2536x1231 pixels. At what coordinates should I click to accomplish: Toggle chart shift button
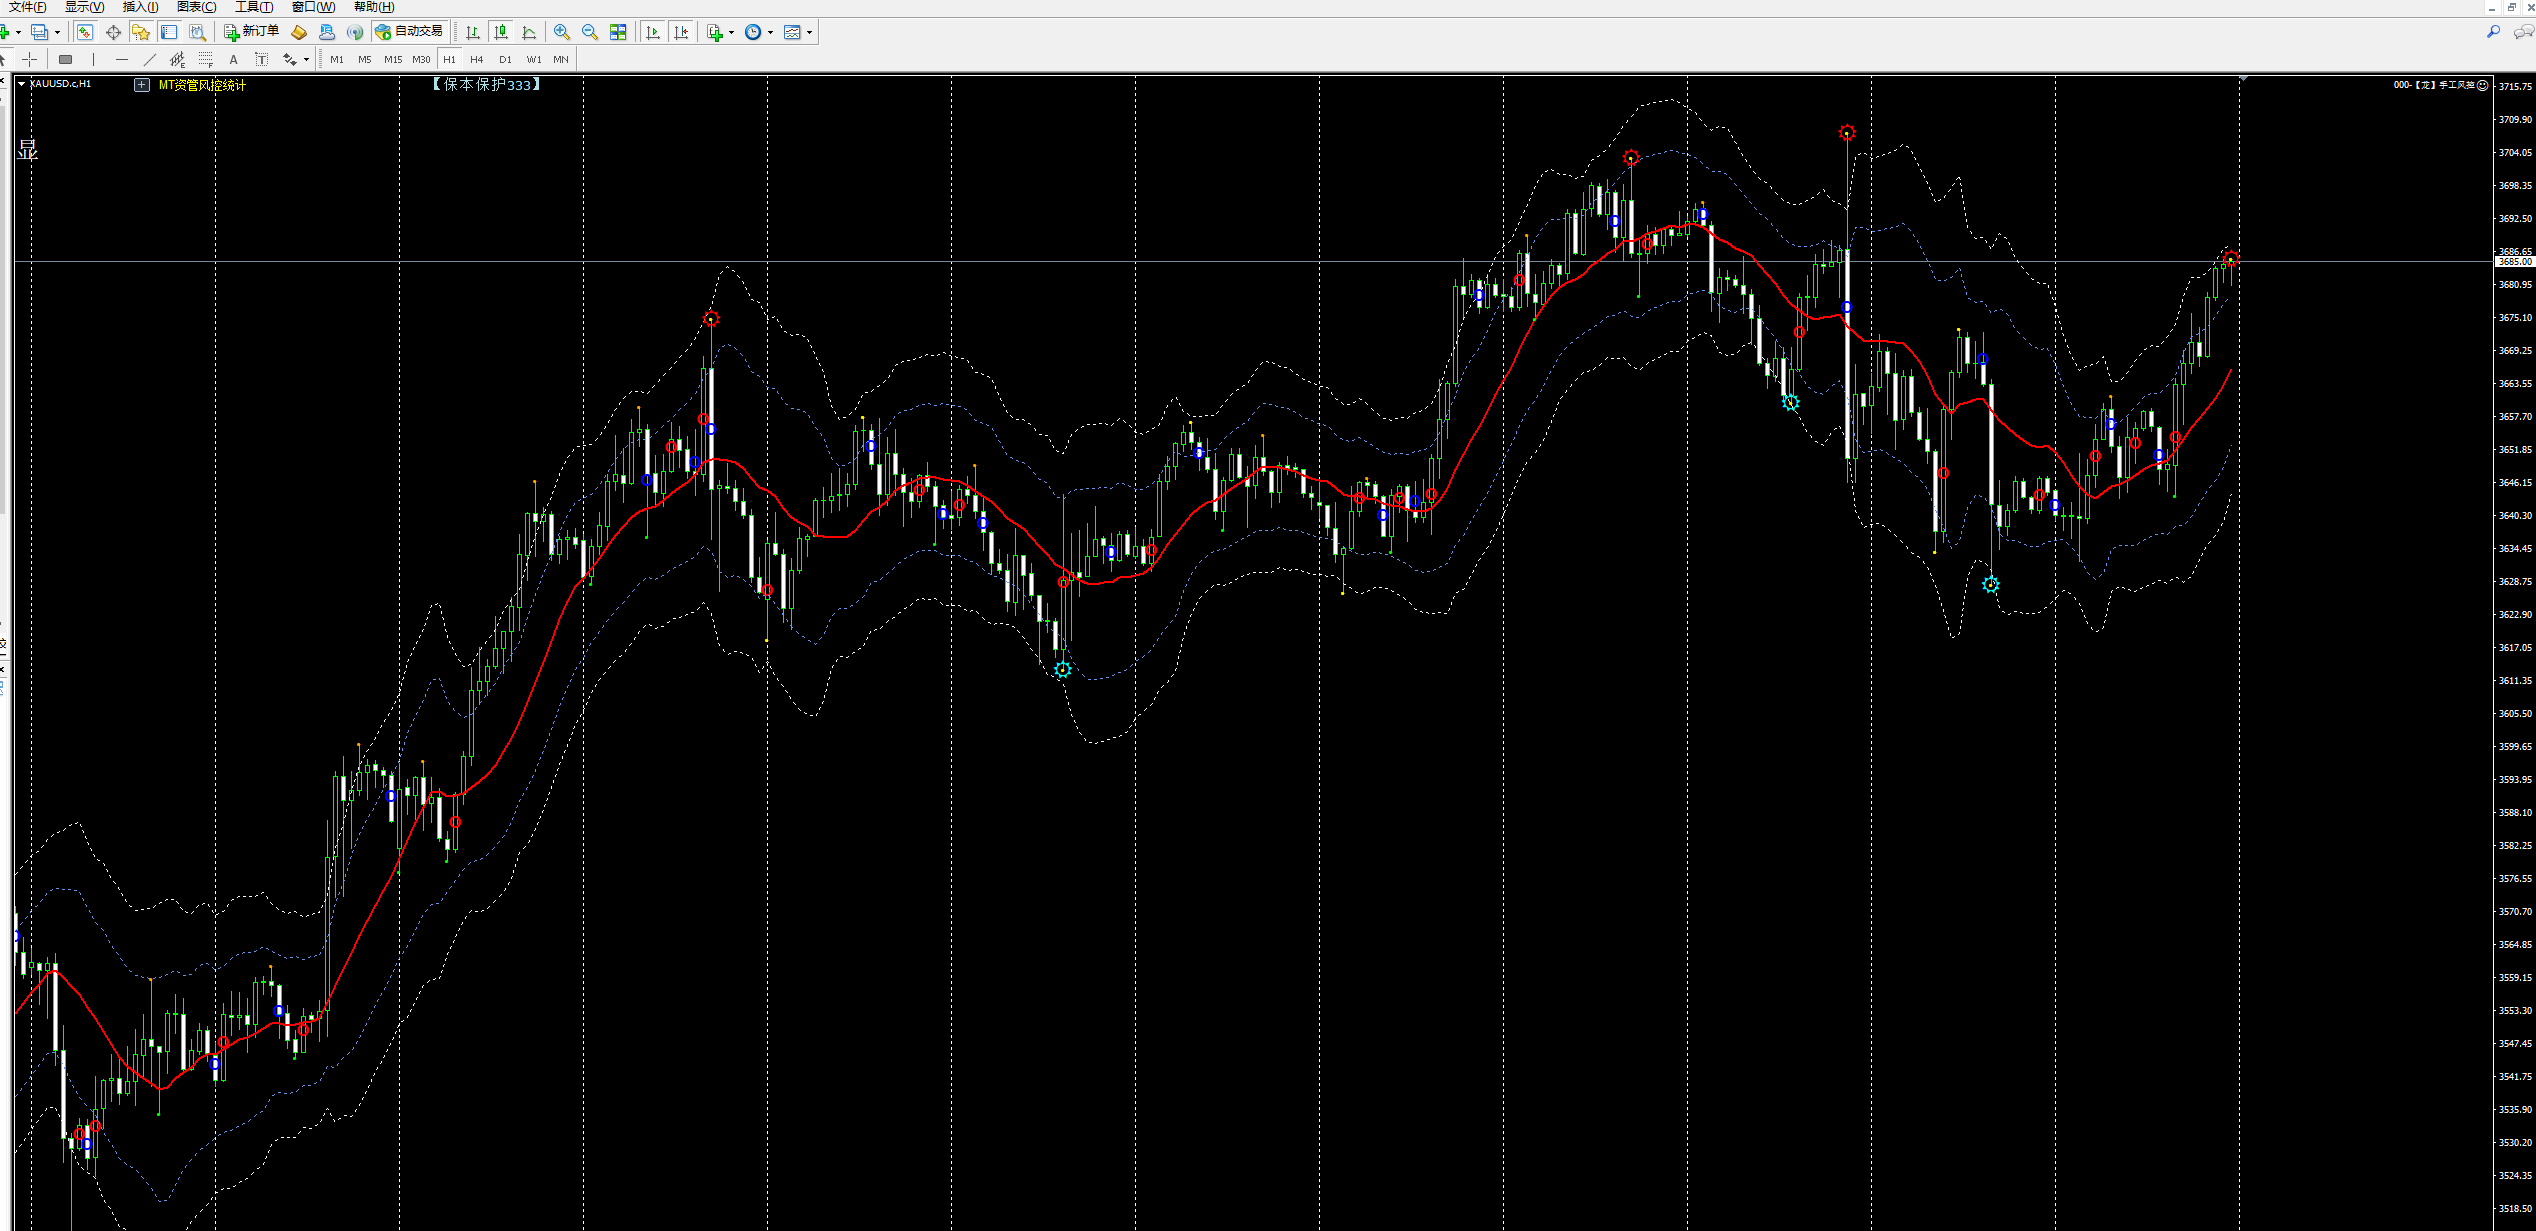[681, 32]
